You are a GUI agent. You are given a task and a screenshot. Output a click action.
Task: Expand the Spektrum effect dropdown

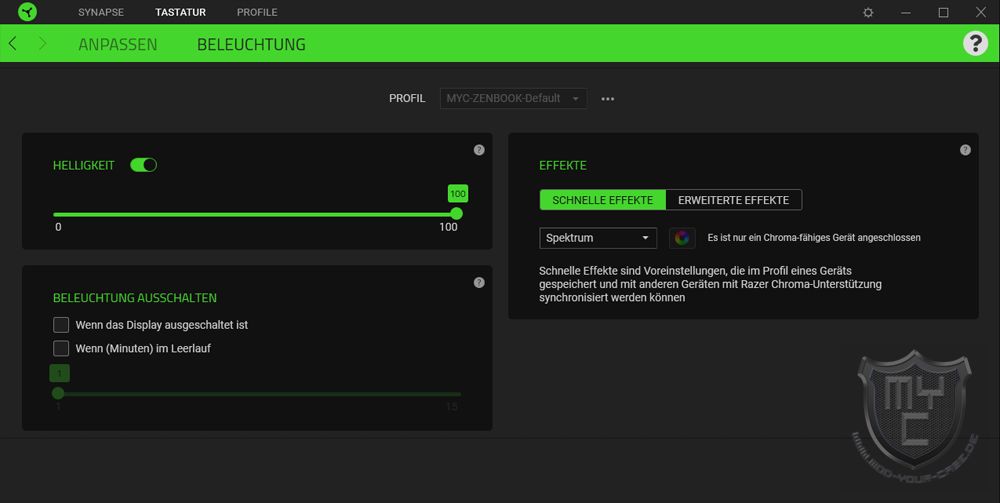click(x=597, y=238)
